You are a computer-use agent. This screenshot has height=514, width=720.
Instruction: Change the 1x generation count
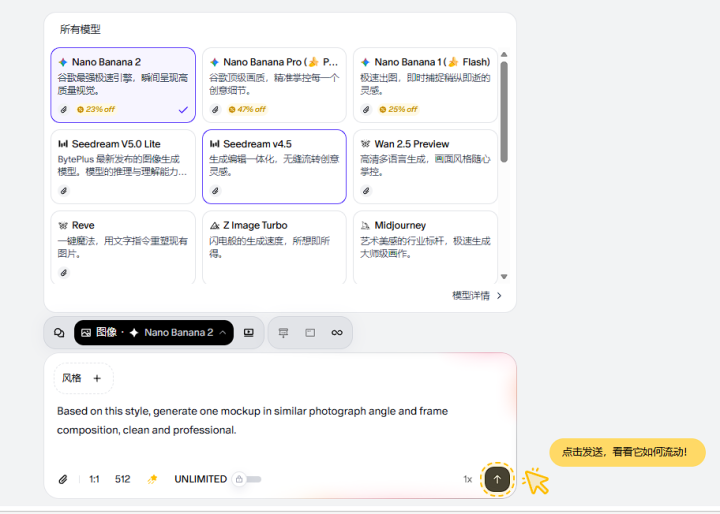click(467, 479)
